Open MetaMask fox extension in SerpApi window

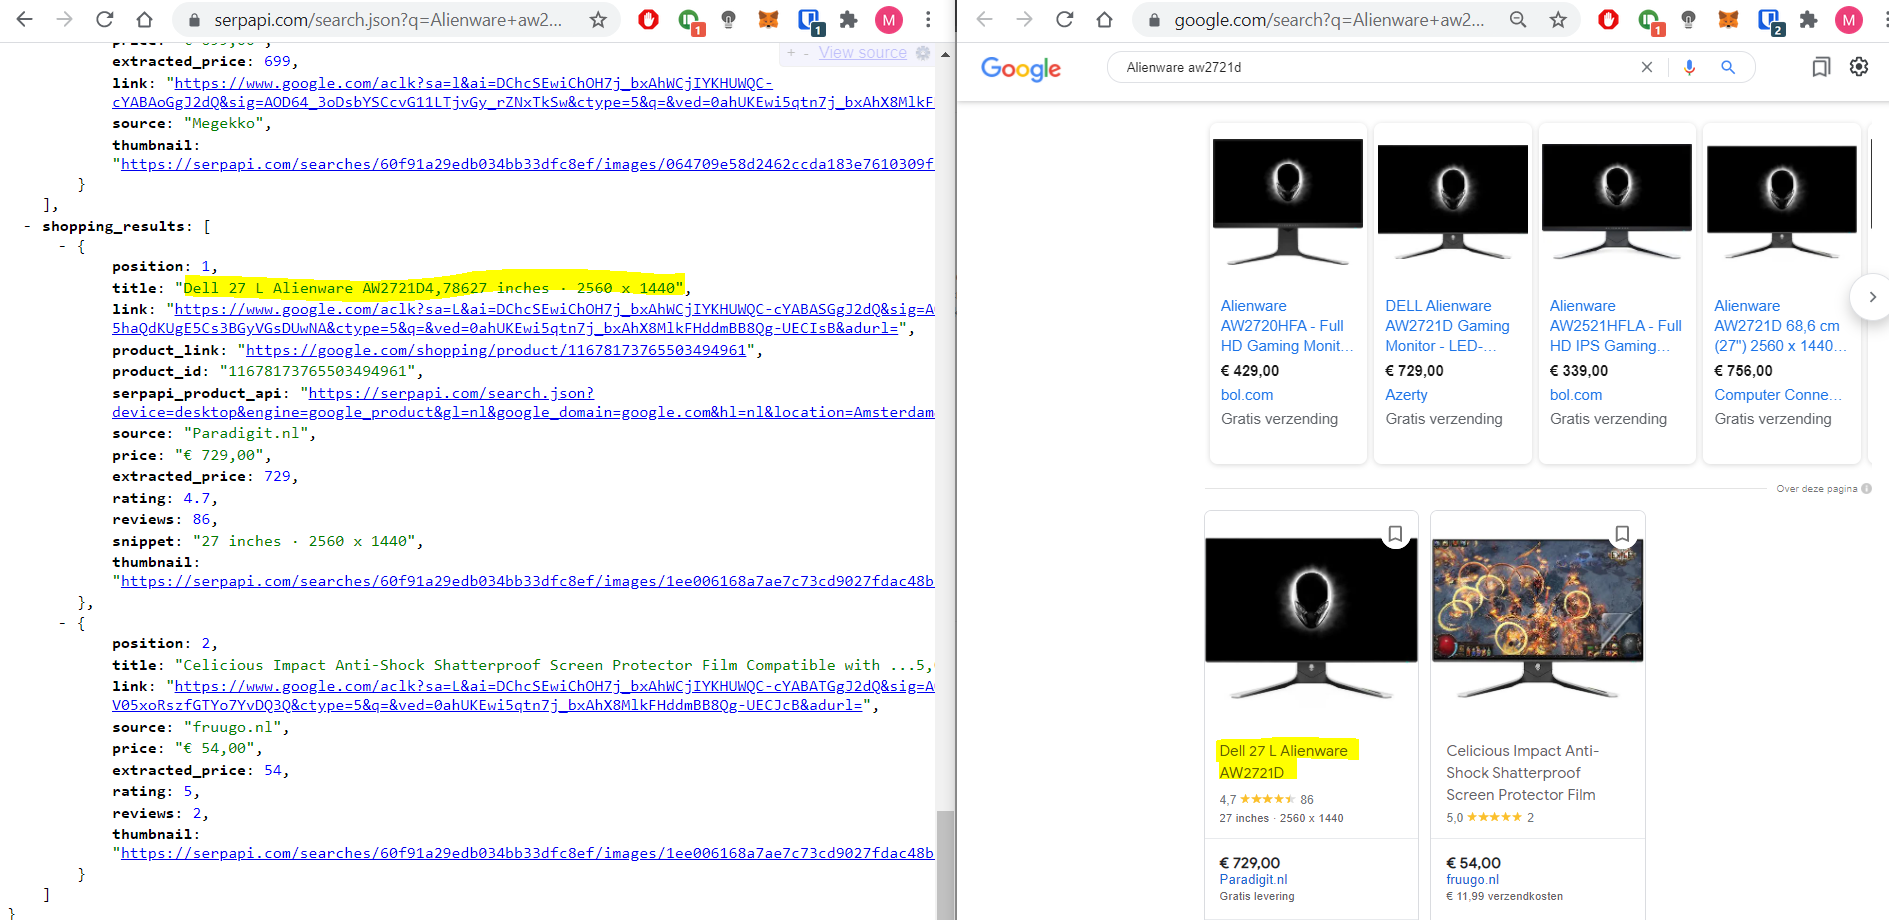click(768, 19)
